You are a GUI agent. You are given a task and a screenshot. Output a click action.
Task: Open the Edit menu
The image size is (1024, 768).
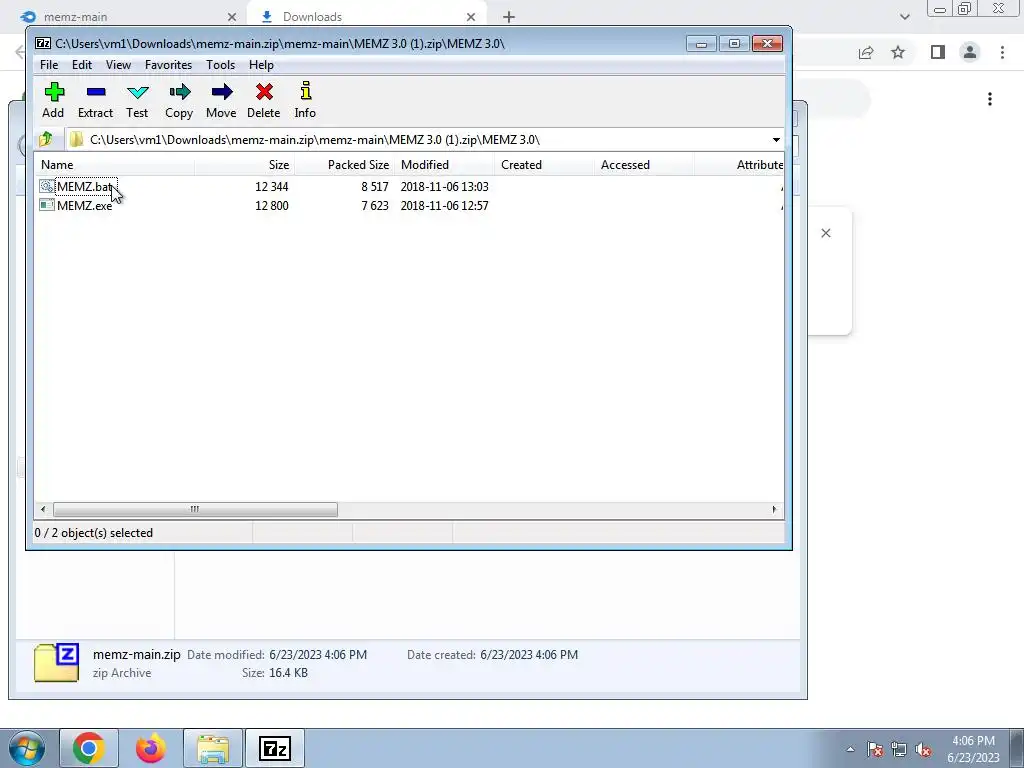pyautogui.click(x=82, y=65)
